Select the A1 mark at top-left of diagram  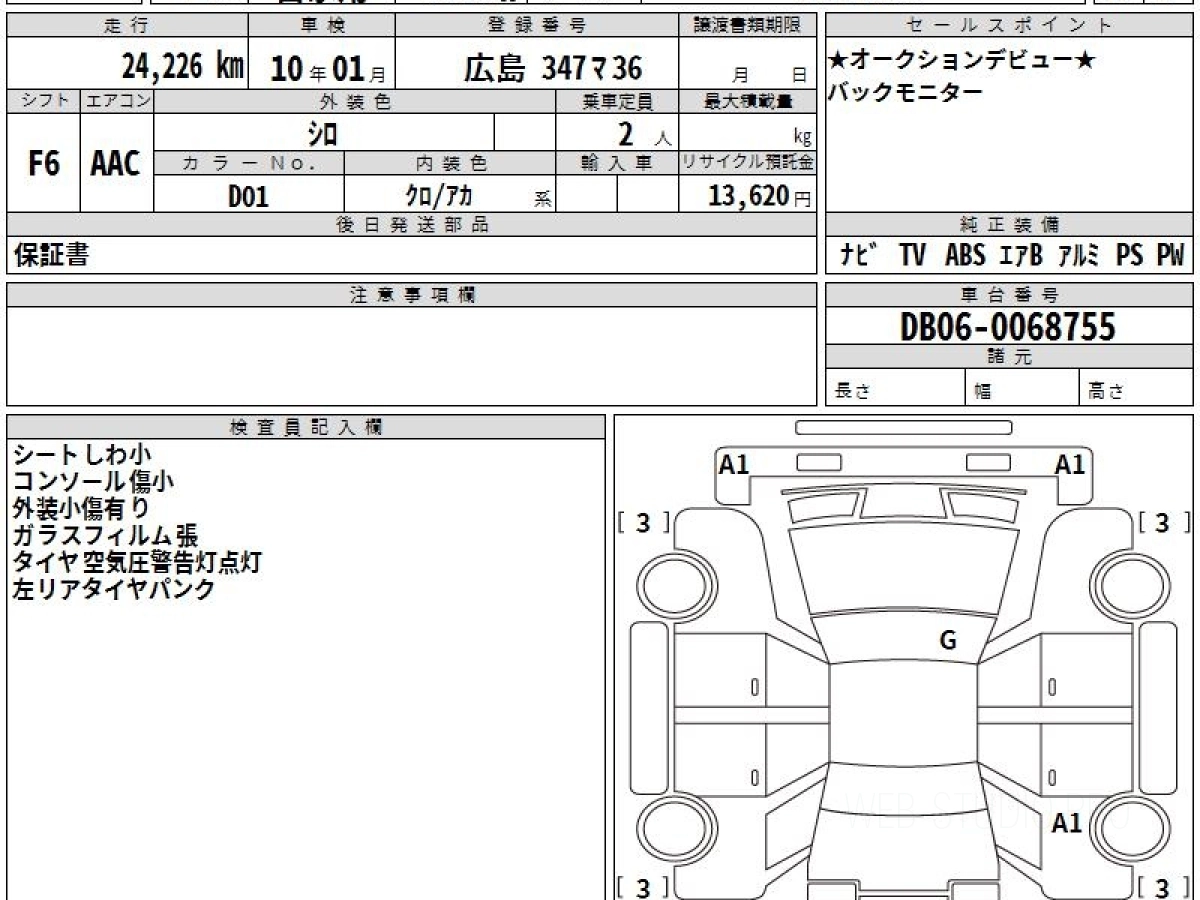734,465
